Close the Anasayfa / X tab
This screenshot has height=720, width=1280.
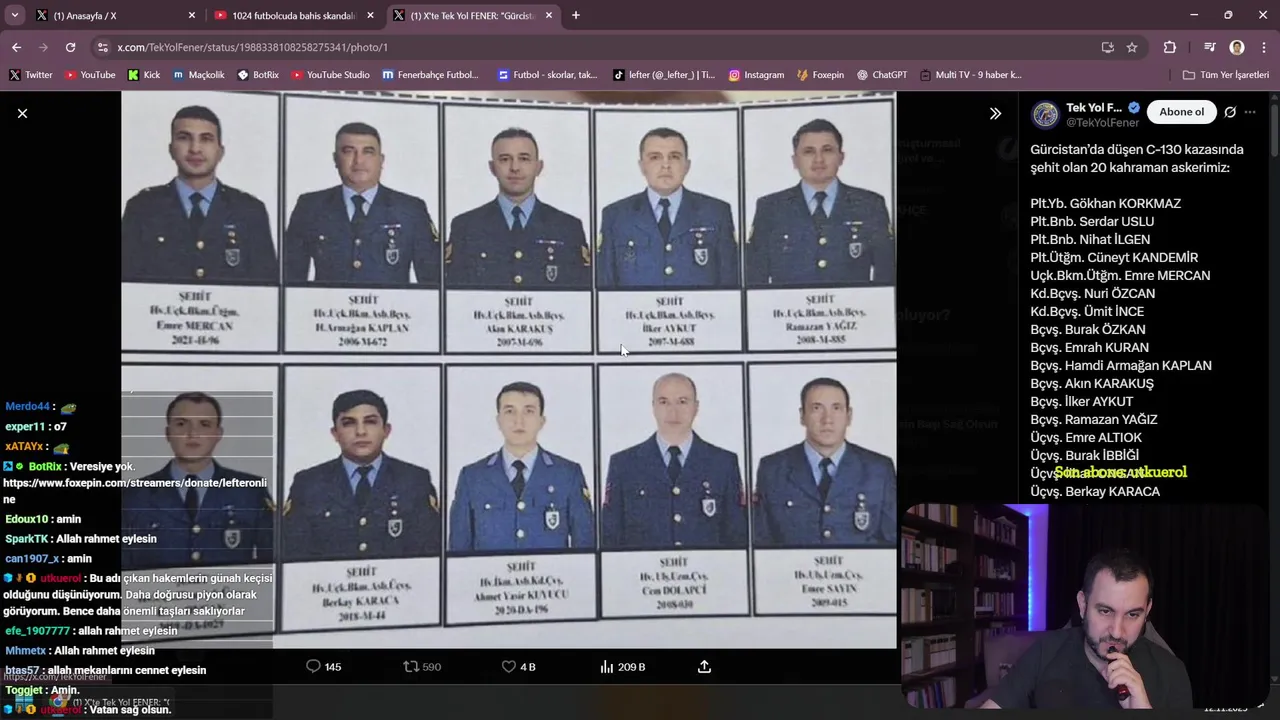(x=192, y=15)
